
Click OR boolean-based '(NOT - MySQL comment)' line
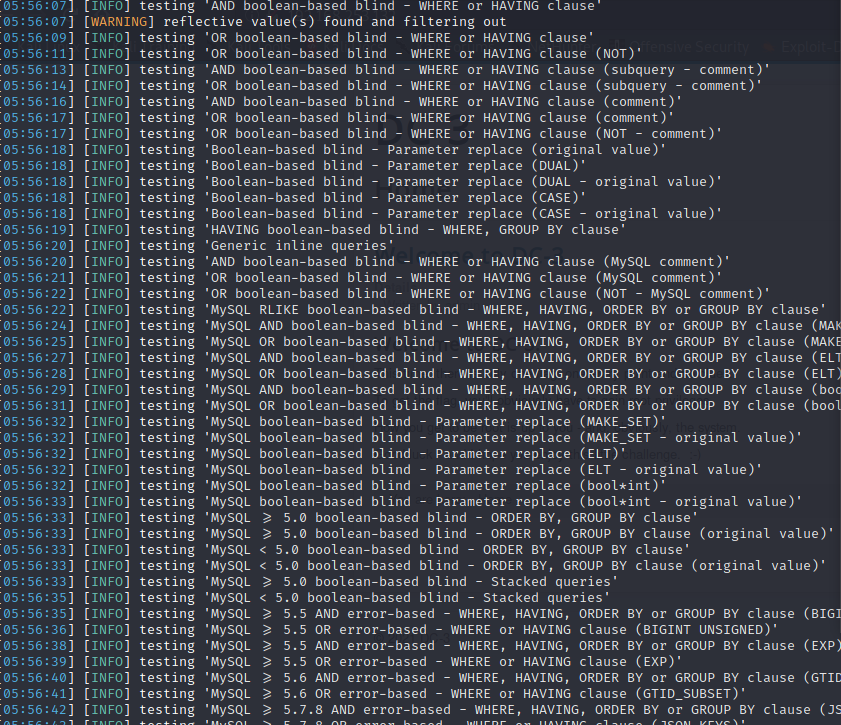(x=385, y=294)
